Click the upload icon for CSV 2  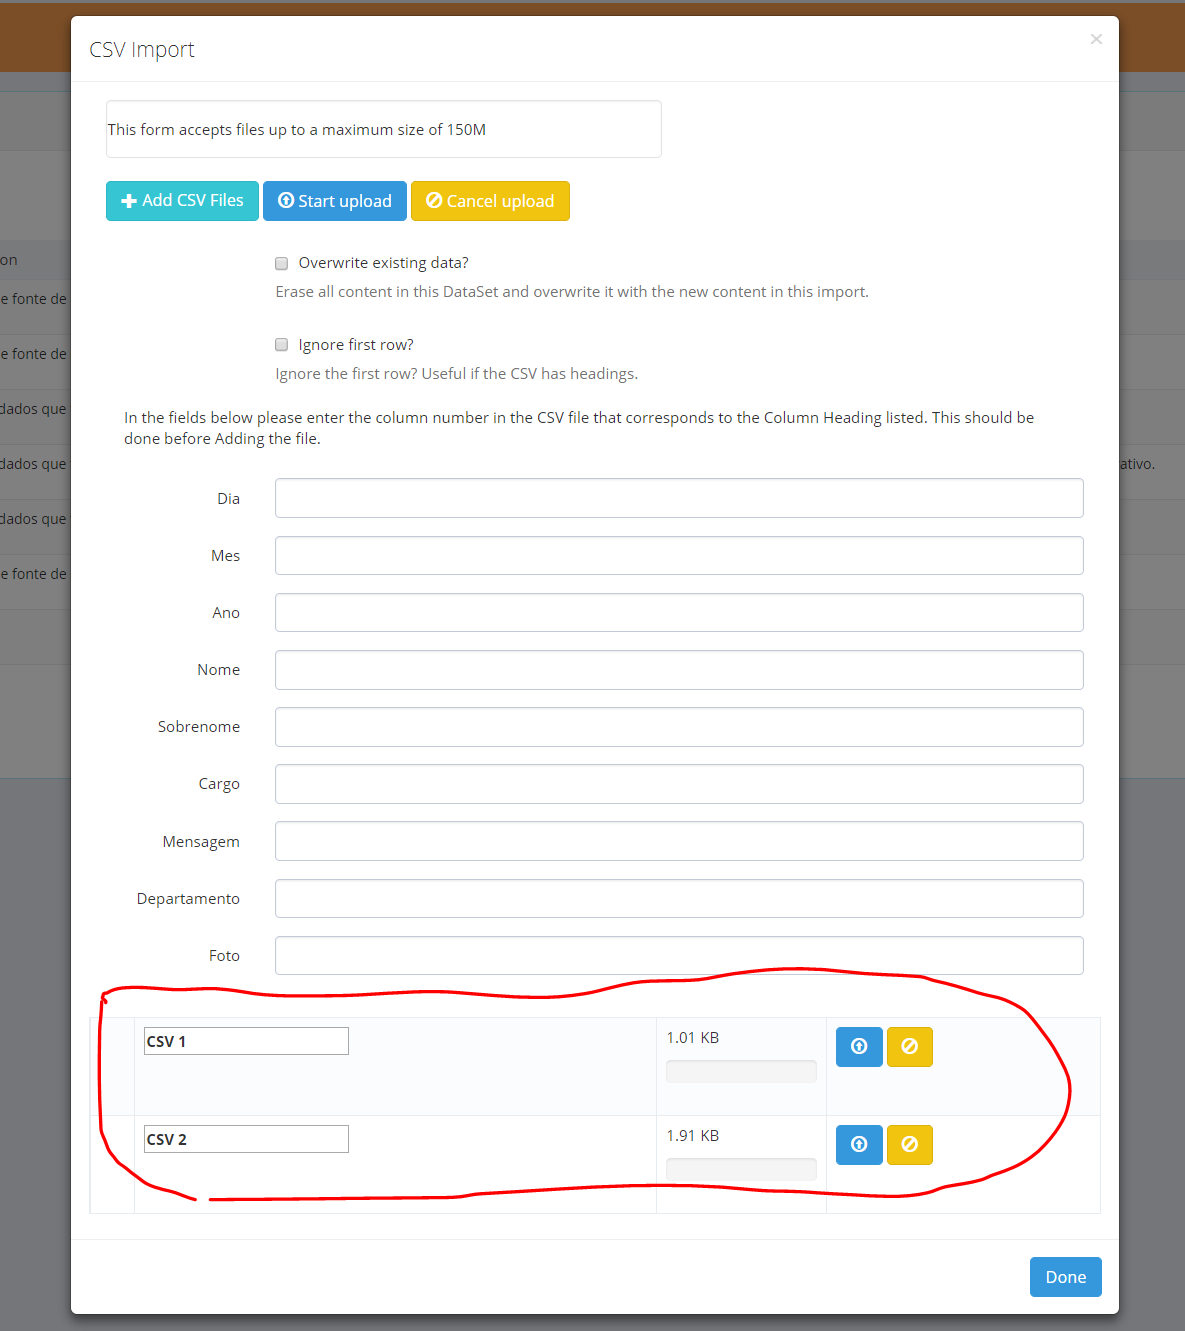(x=859, y=1145)
